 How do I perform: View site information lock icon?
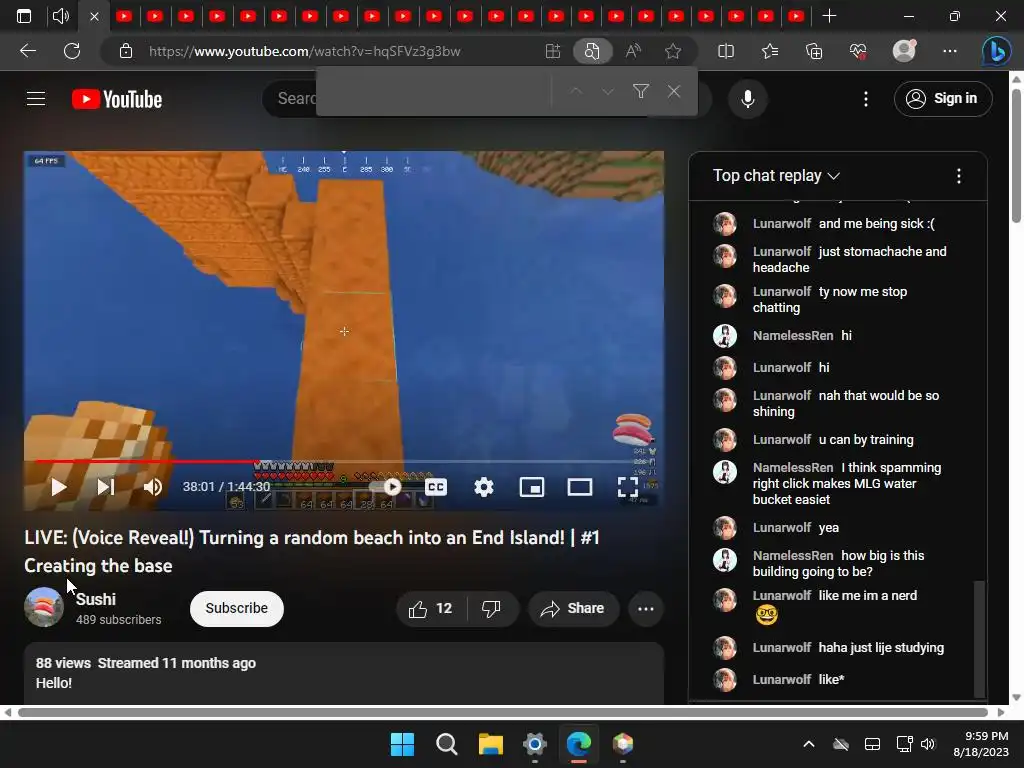point(126,51)
